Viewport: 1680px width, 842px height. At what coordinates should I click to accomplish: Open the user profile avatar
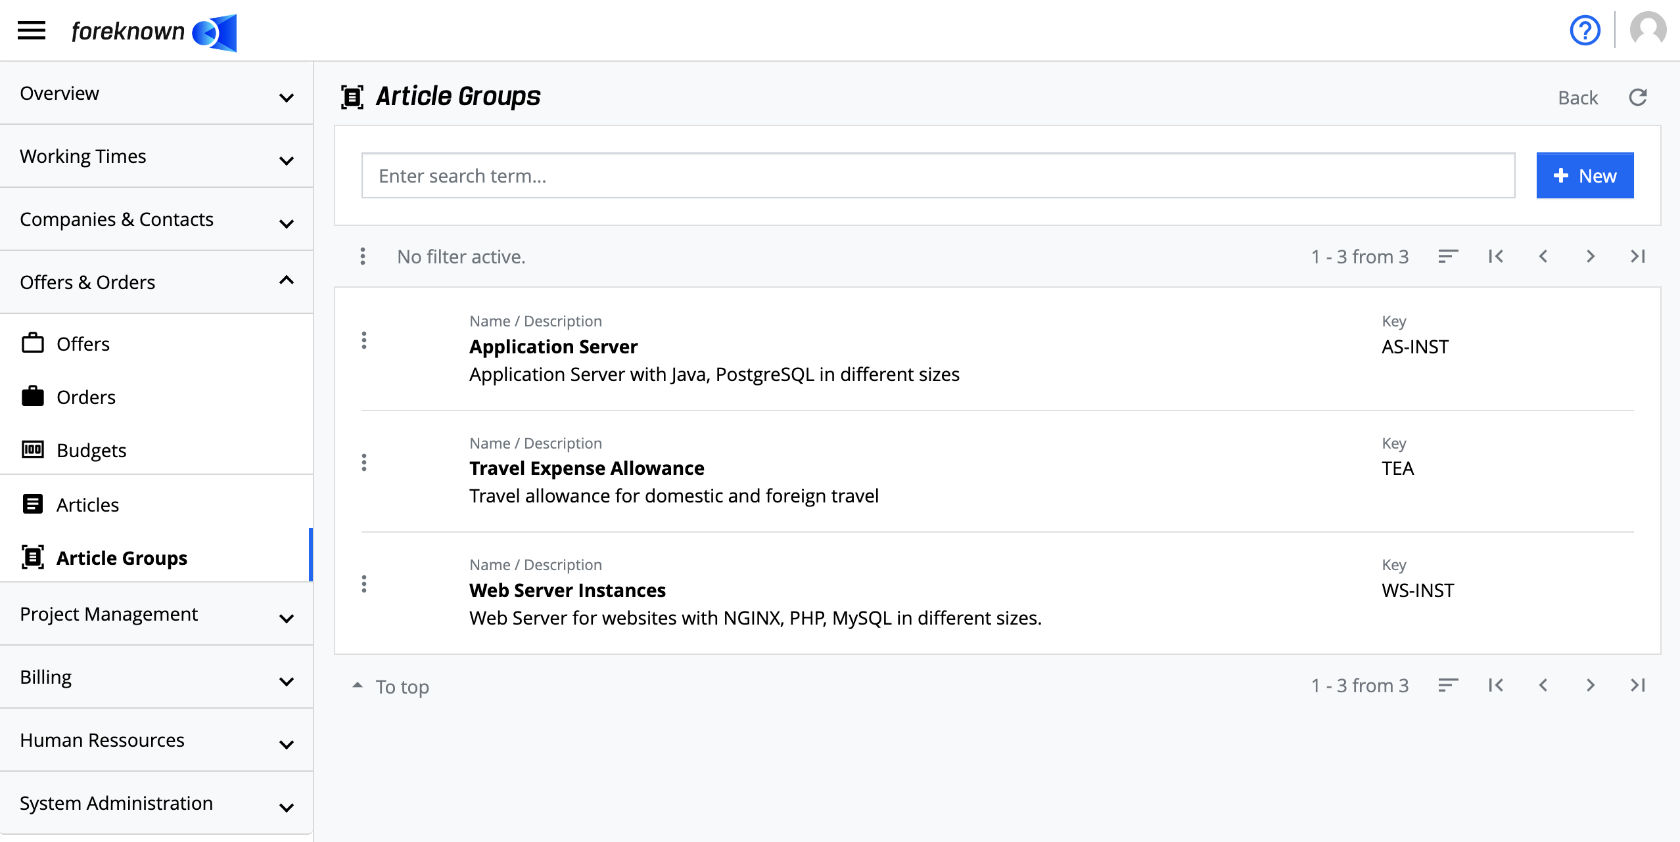(1648, 30)
